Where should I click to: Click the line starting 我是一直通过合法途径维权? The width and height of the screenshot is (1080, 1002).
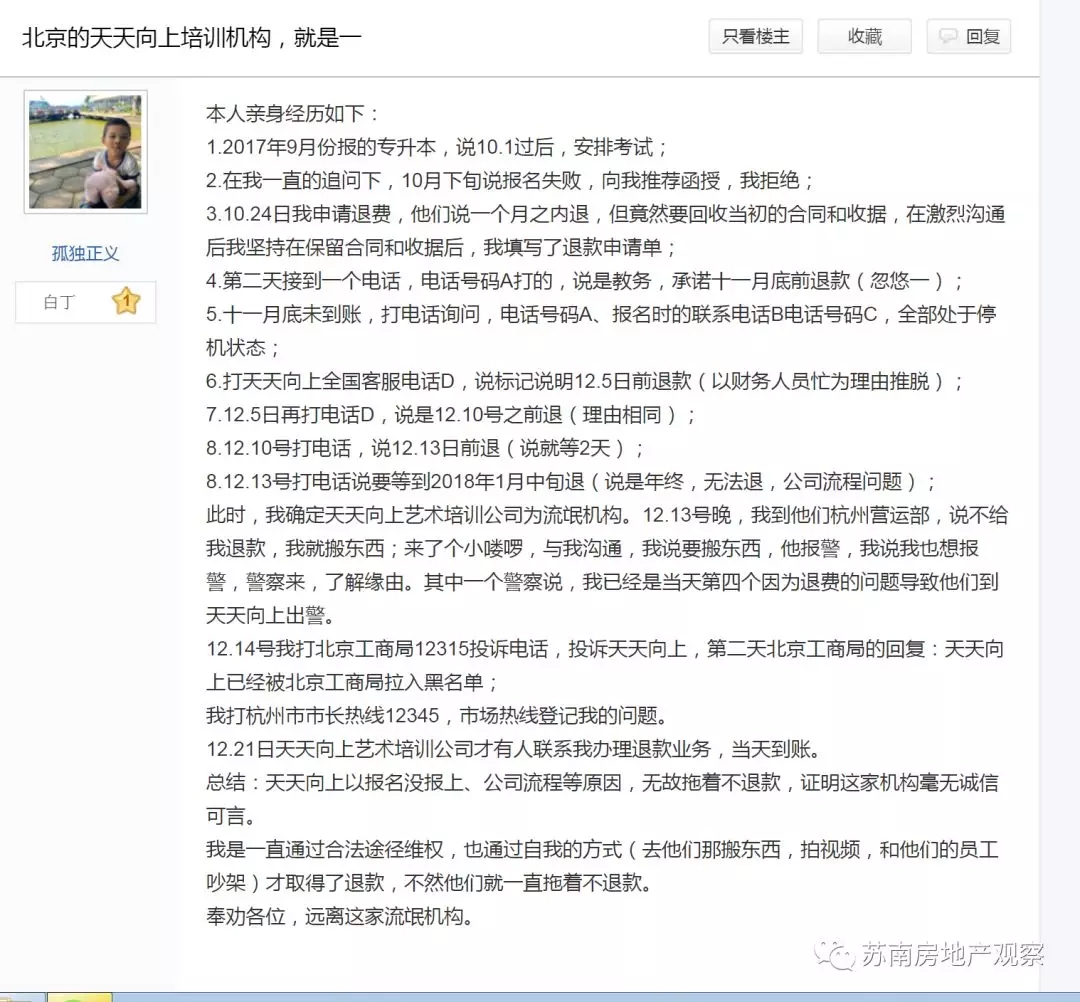(602, 850)
